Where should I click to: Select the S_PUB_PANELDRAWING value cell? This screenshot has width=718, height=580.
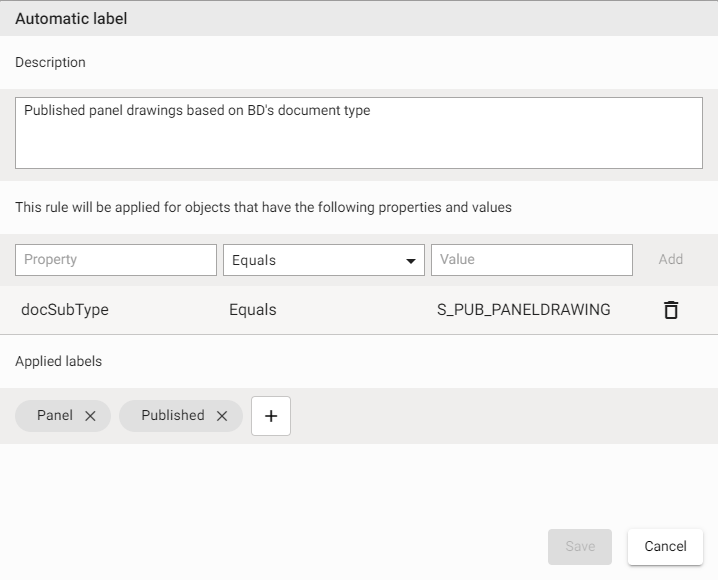523,310
